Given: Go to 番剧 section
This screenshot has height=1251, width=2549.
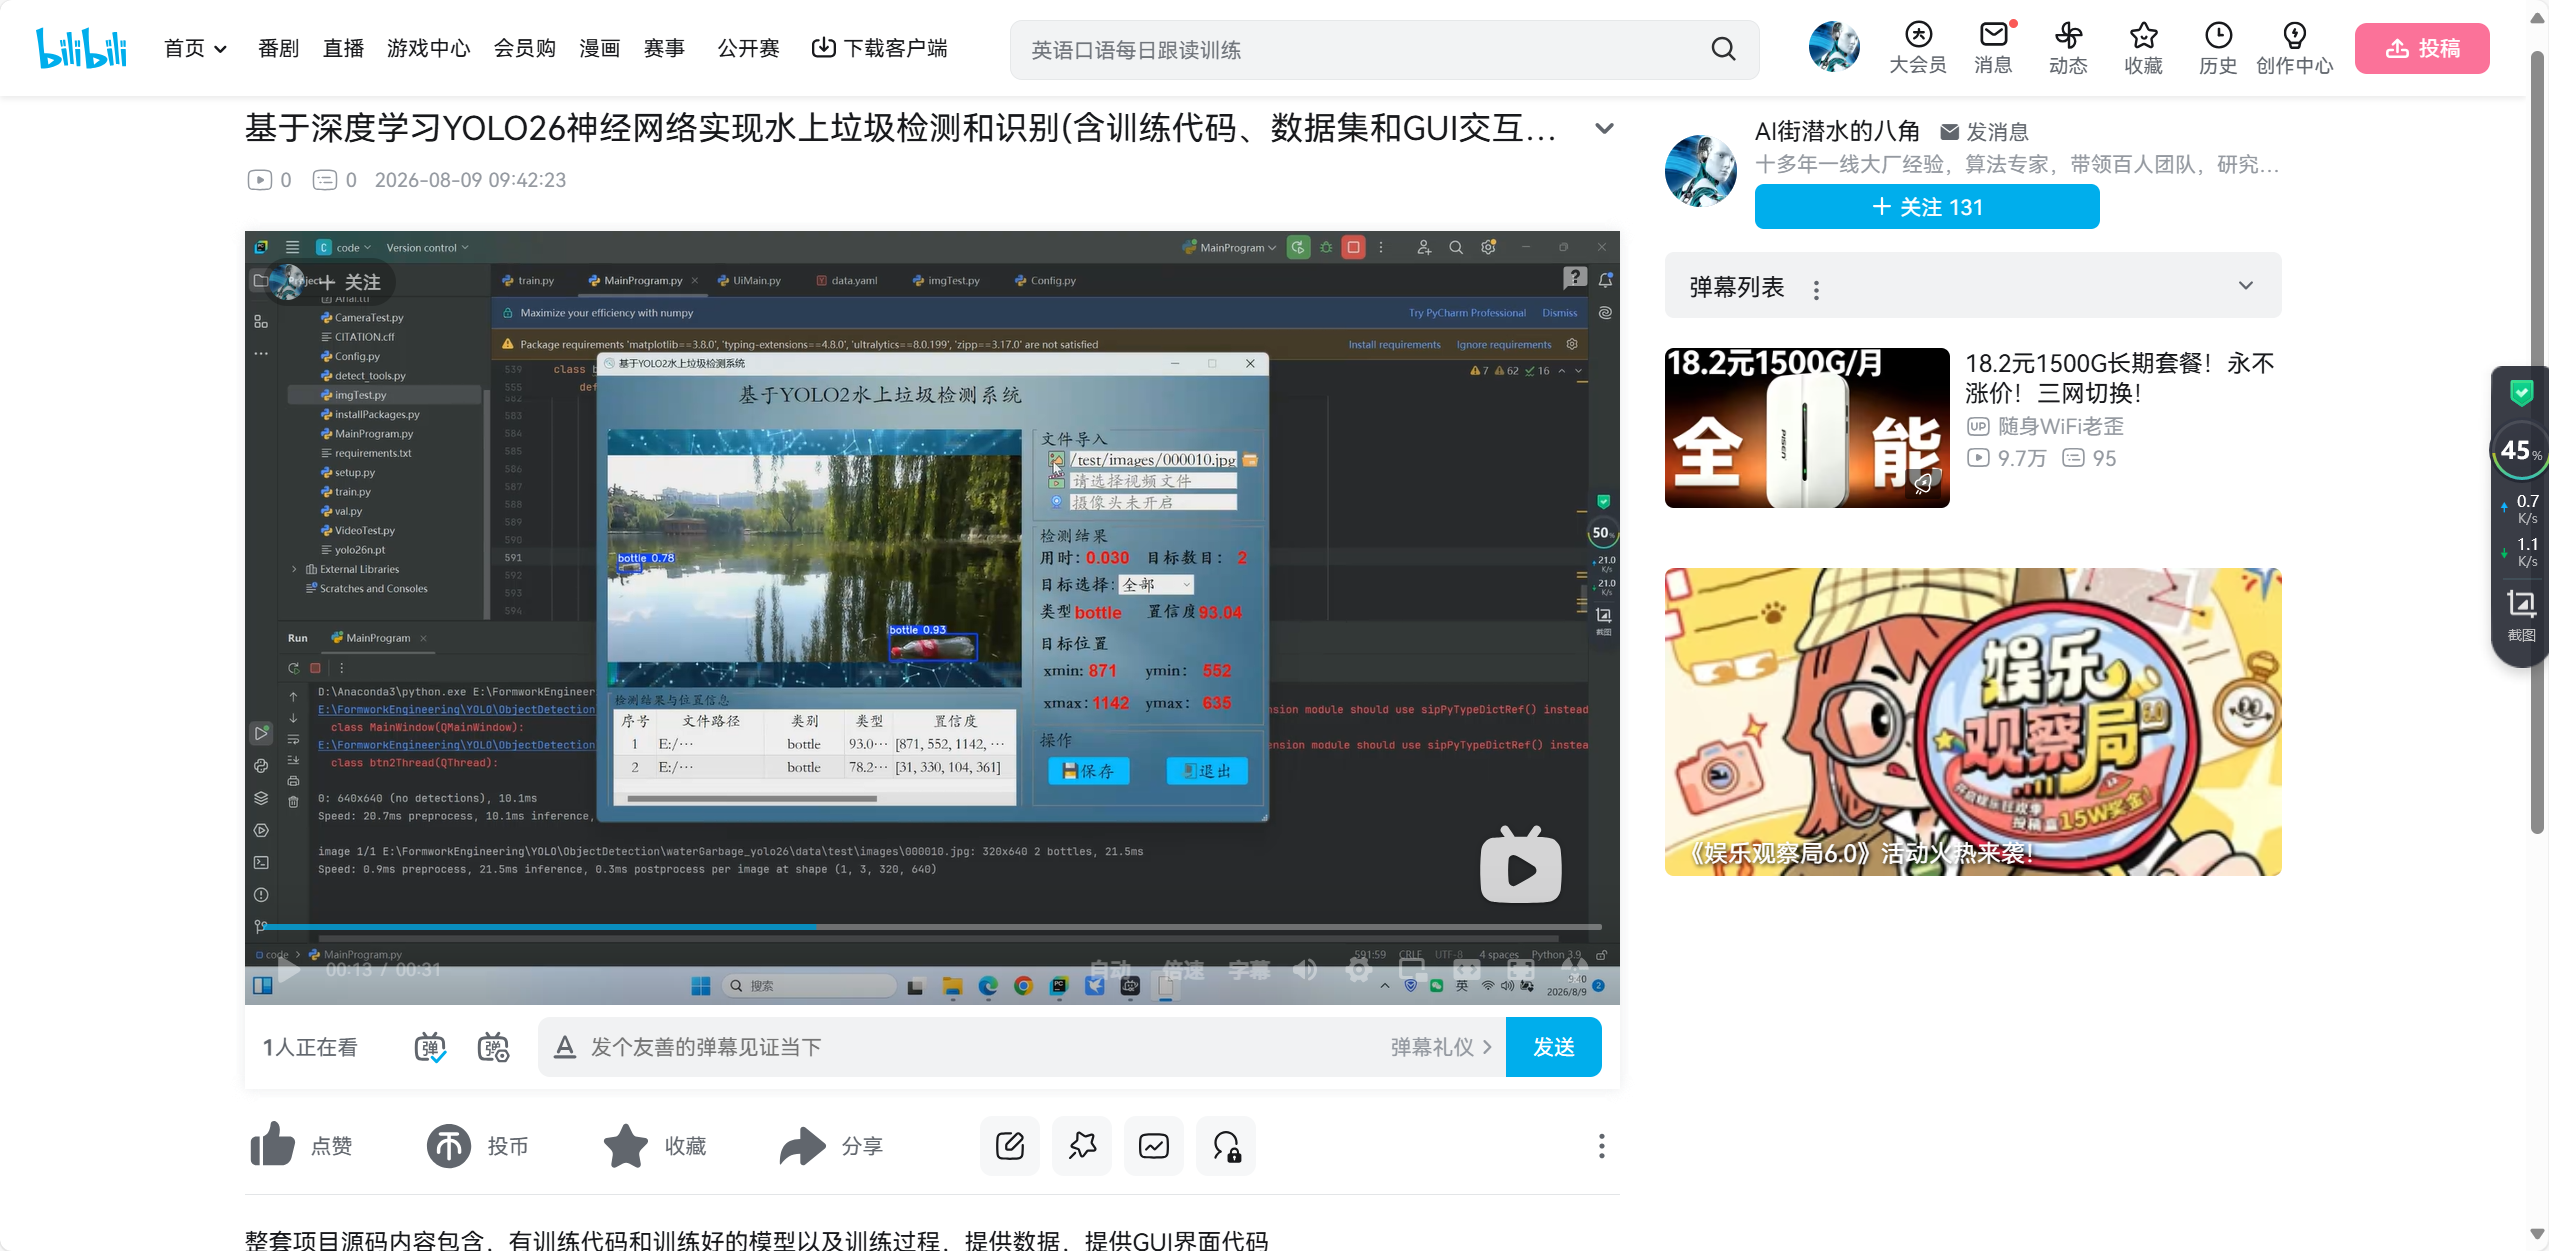Looking at the screenshot, I should coord(278,48).
